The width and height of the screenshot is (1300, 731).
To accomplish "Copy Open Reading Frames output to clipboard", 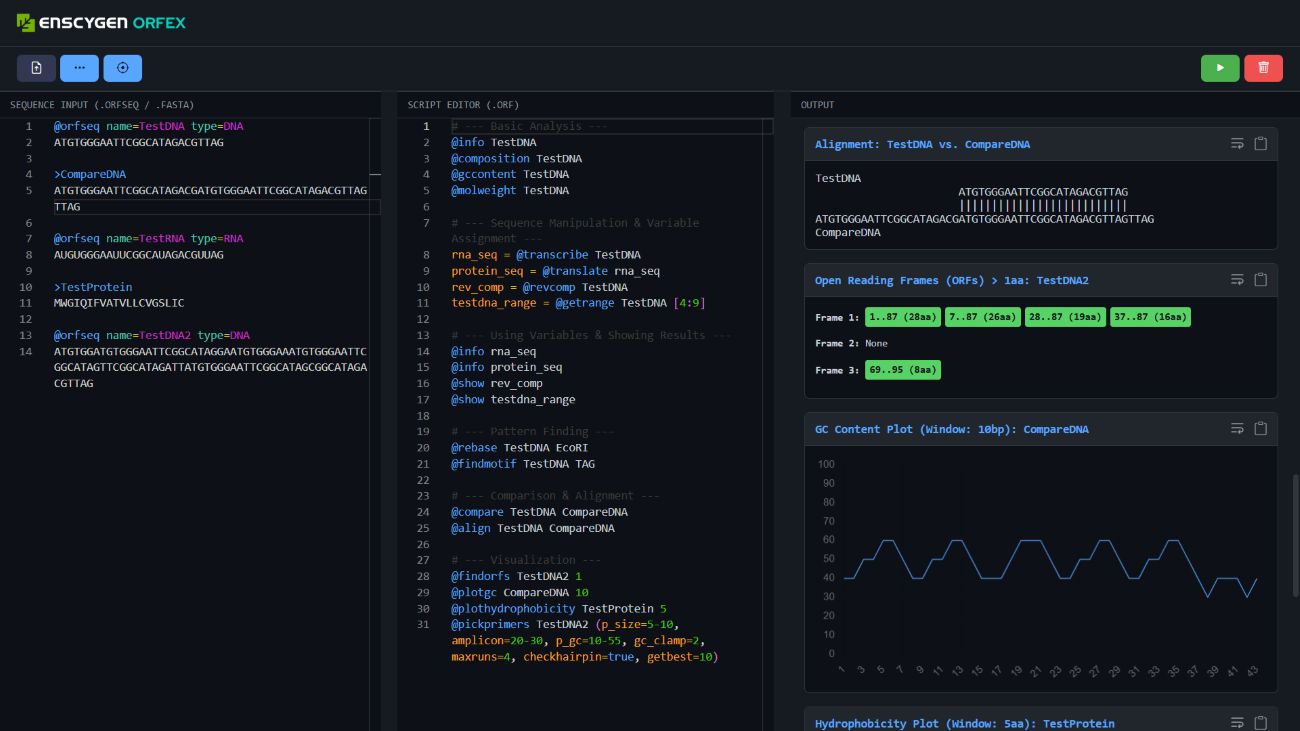I will [x=1260, y=280].
